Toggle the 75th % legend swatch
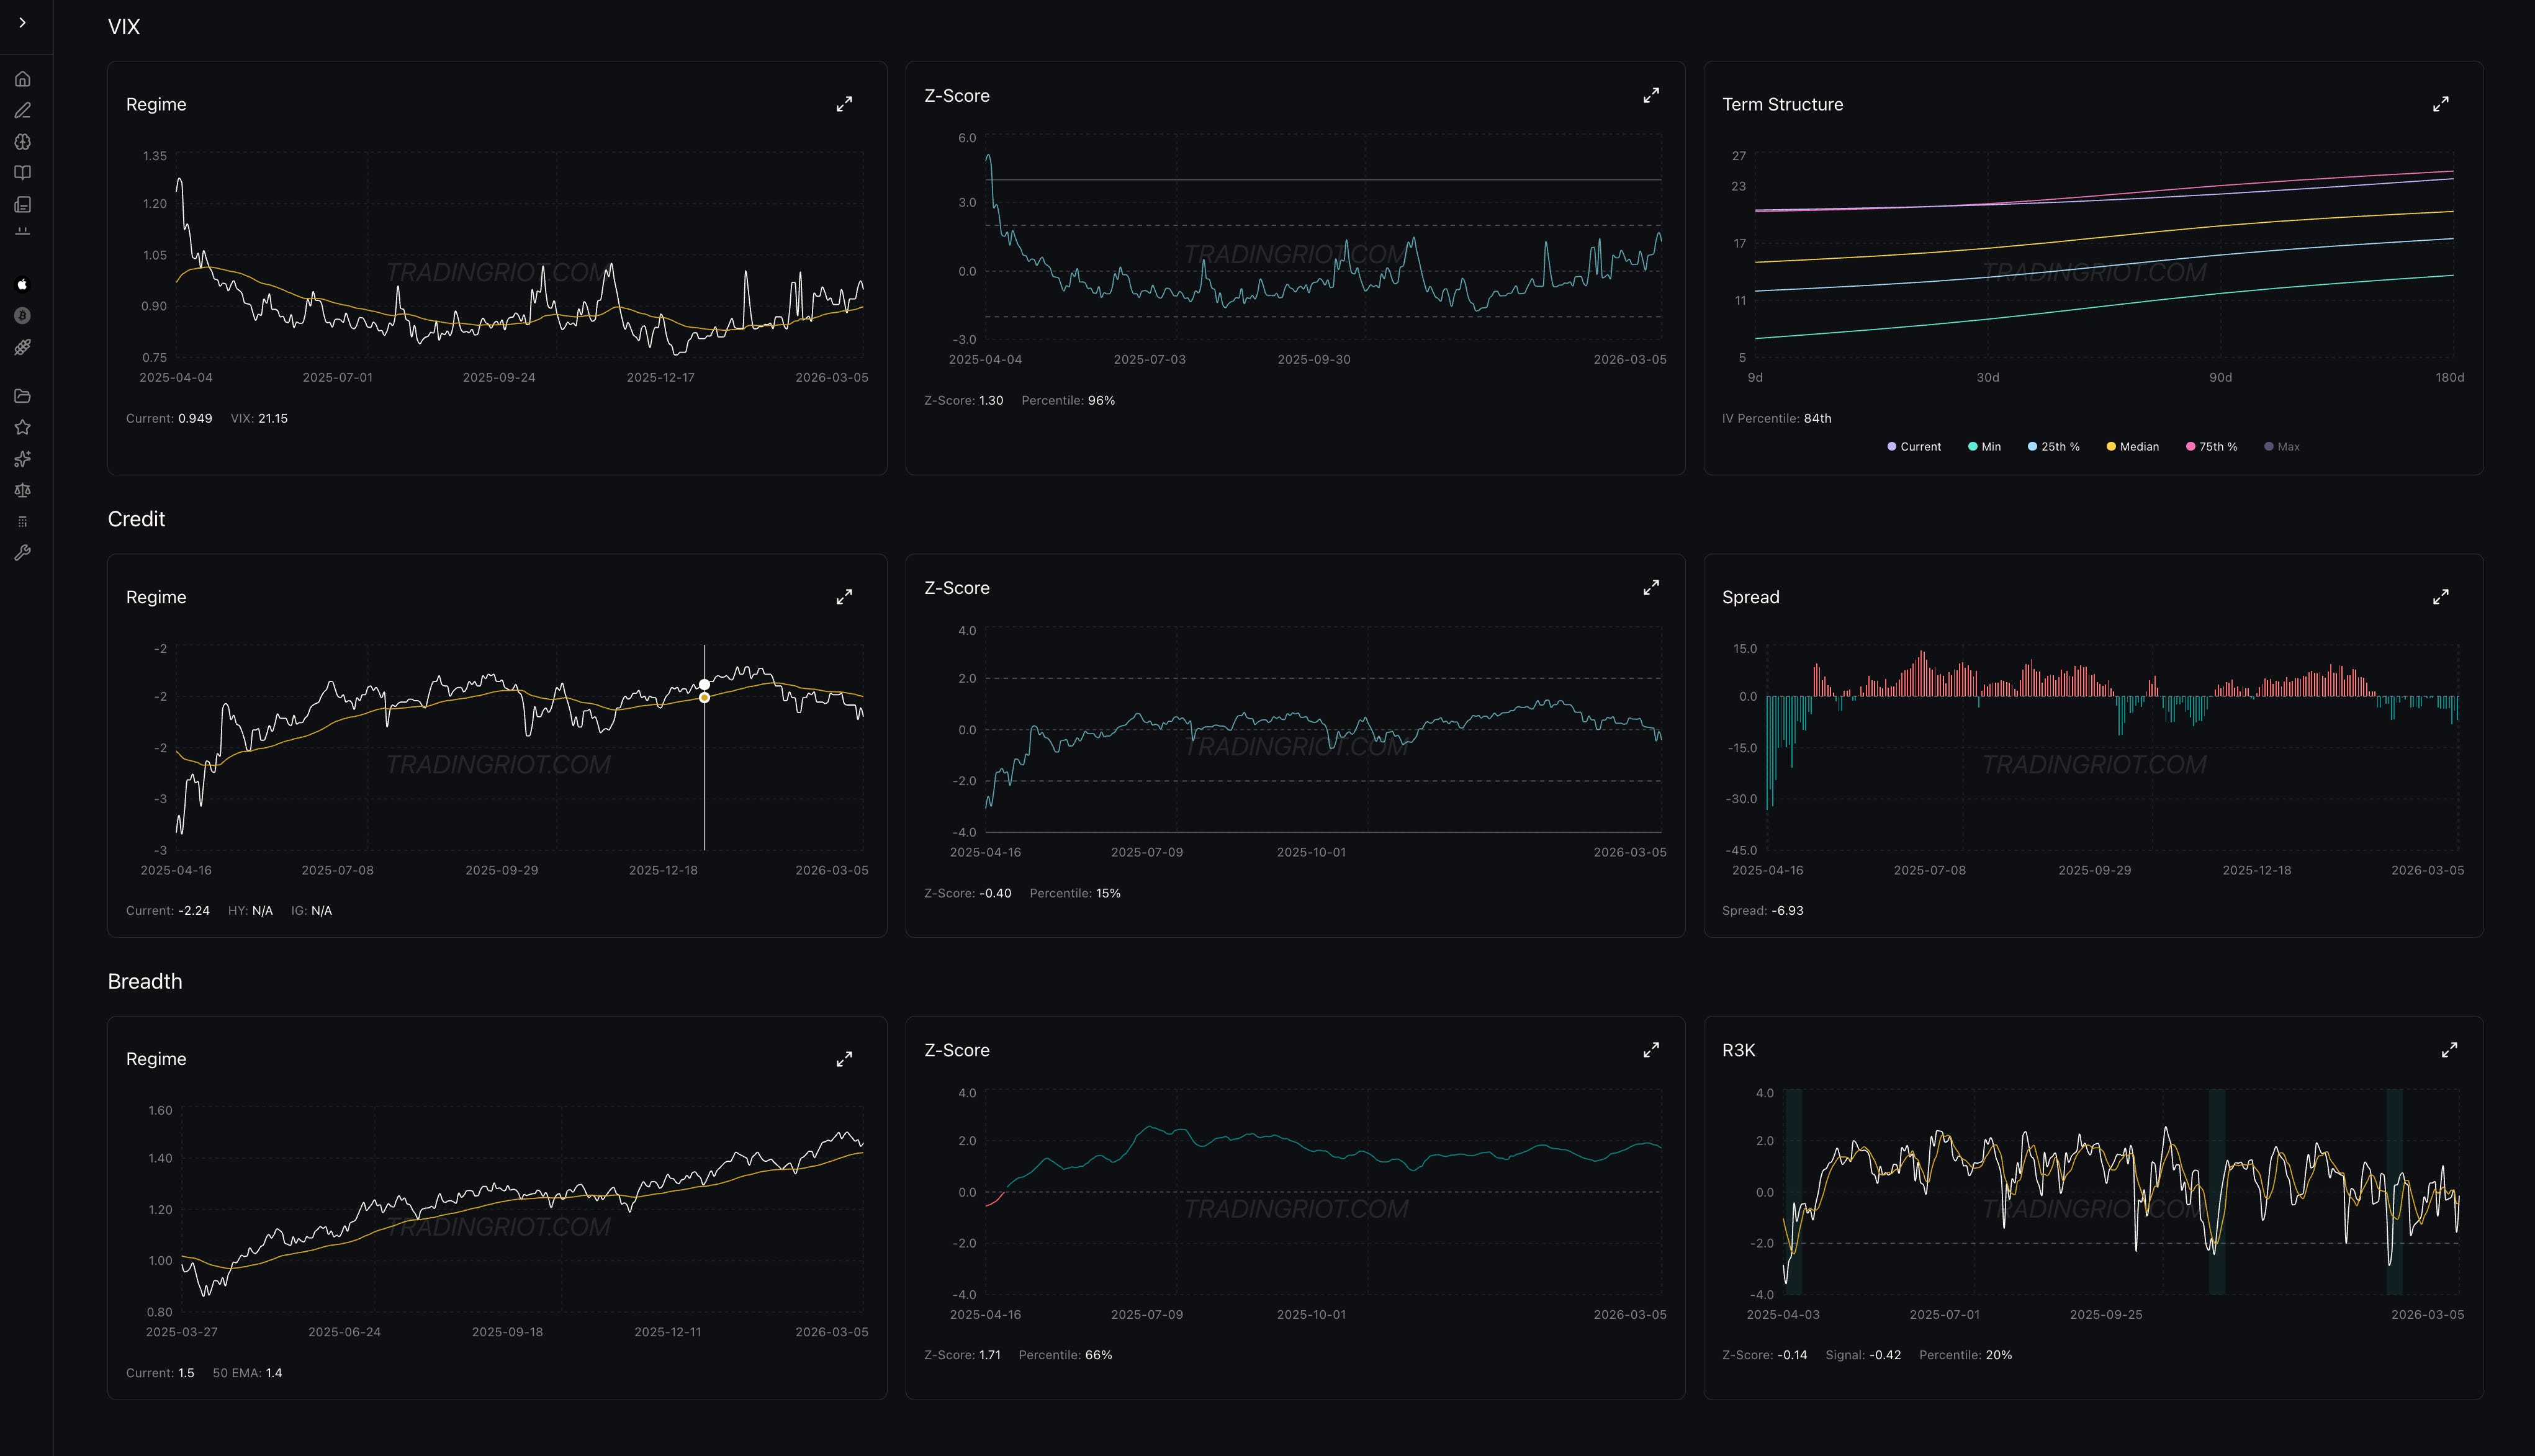2535x1456 pixels. [2190, 447]
